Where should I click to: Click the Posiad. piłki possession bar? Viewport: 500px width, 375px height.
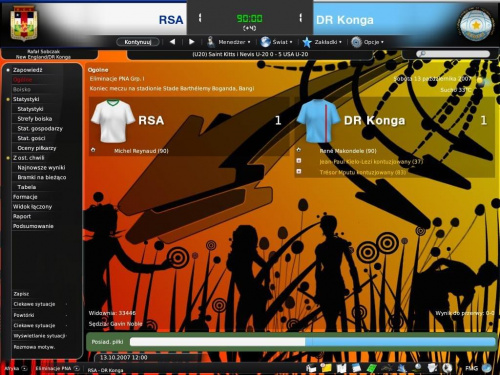click(x=313, y=342)
